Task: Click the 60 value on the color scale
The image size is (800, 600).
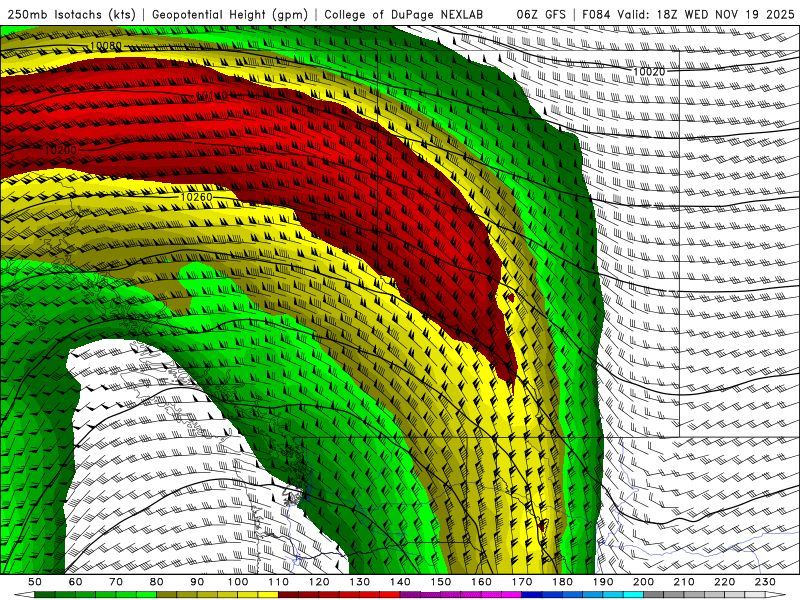Action: pyautogui.click(x=75, y=582)
